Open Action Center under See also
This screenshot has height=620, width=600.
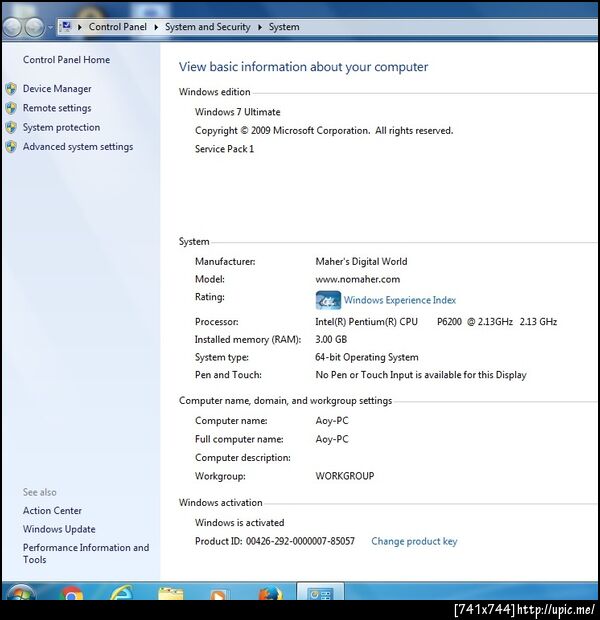pos(52,510)
